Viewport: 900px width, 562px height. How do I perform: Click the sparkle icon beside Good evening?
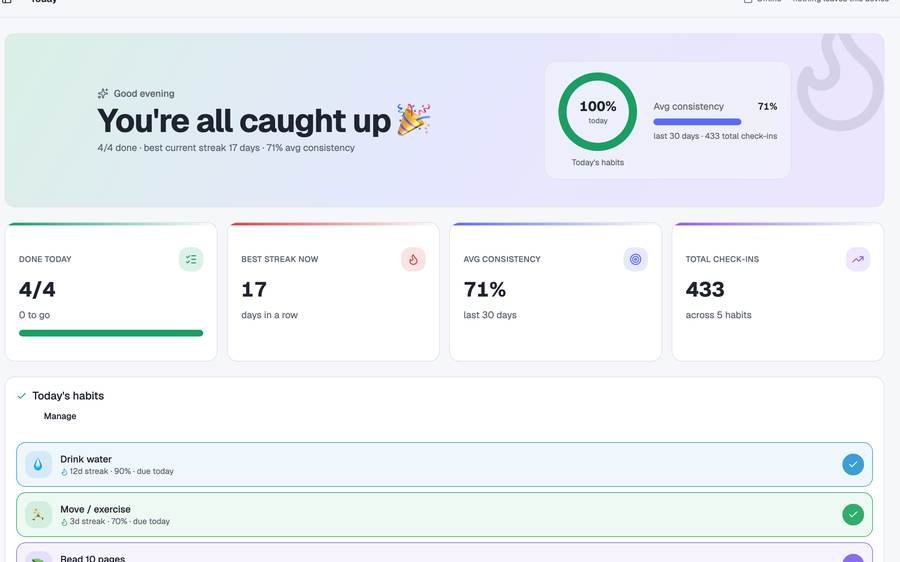pos(103,93)
